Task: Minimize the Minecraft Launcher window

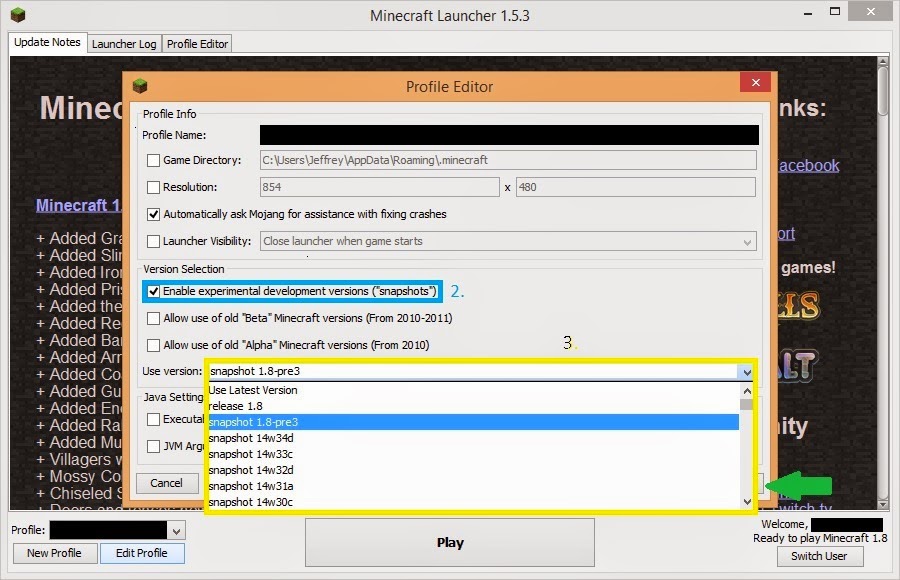Action: (x=808, y=13)
